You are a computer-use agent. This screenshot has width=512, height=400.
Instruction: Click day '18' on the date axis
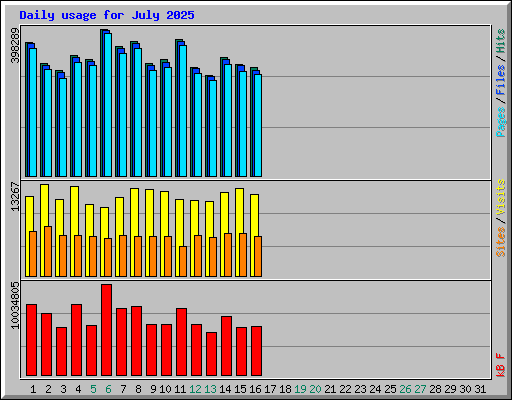tap(285, 389)
